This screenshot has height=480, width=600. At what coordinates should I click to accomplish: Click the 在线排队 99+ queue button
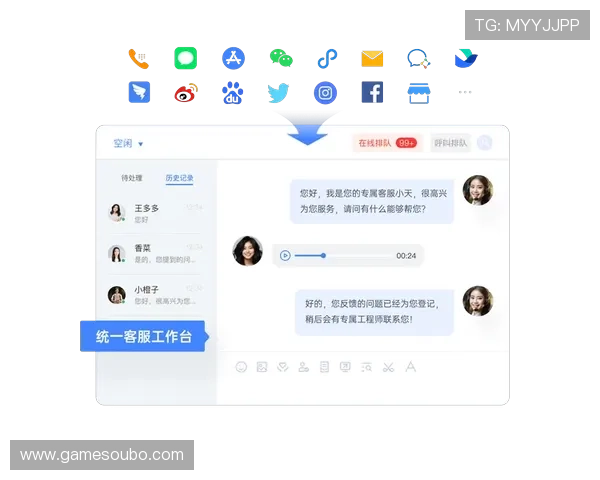(x=388, y=143)
